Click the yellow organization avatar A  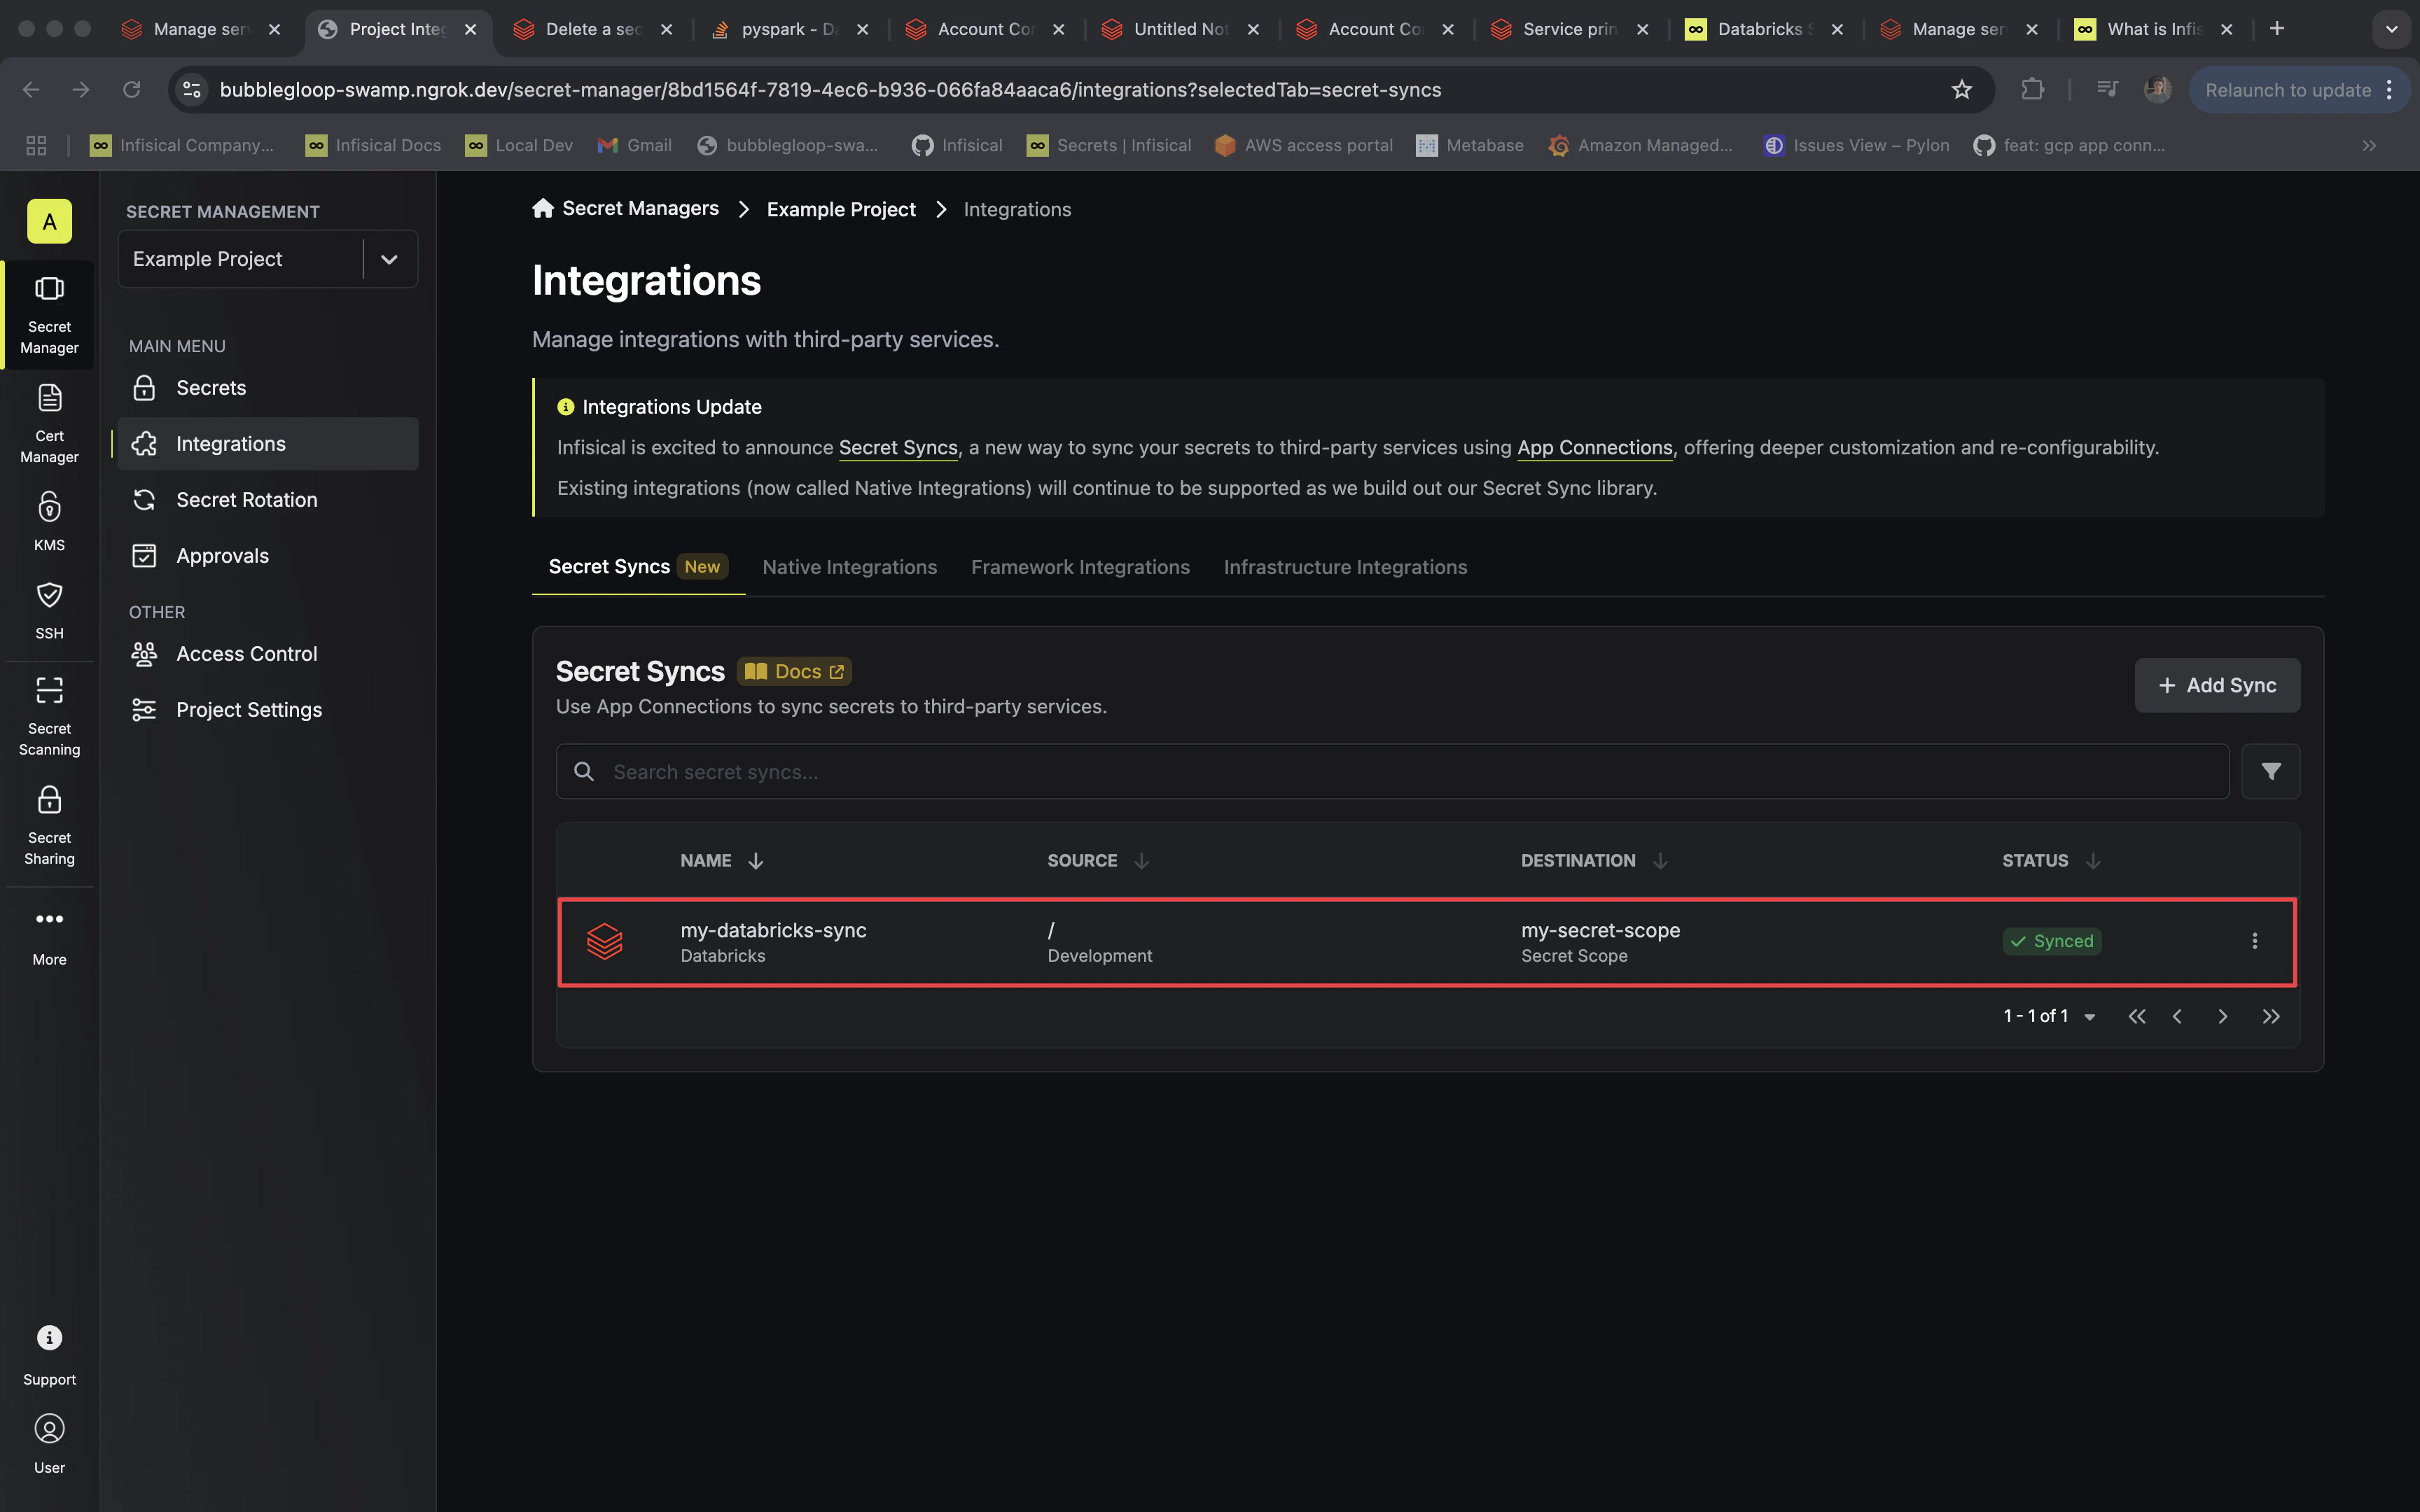point(49,221)
